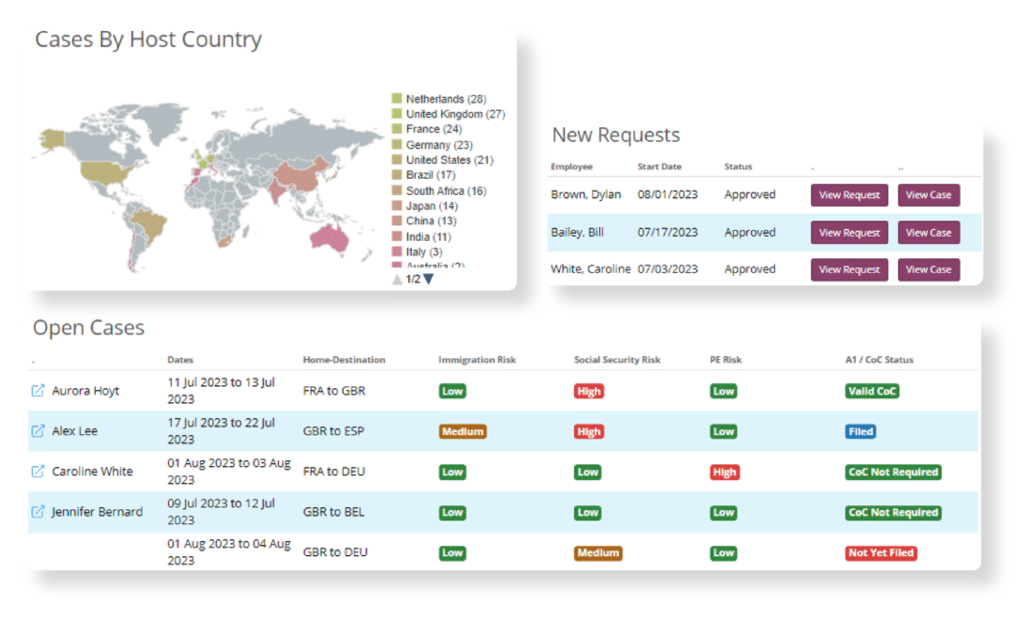Image resolution: width=1024 pixels, height=622 pixels.
Task: Open Aurora Hoyt's case via external-link icon
Action: 38,390
